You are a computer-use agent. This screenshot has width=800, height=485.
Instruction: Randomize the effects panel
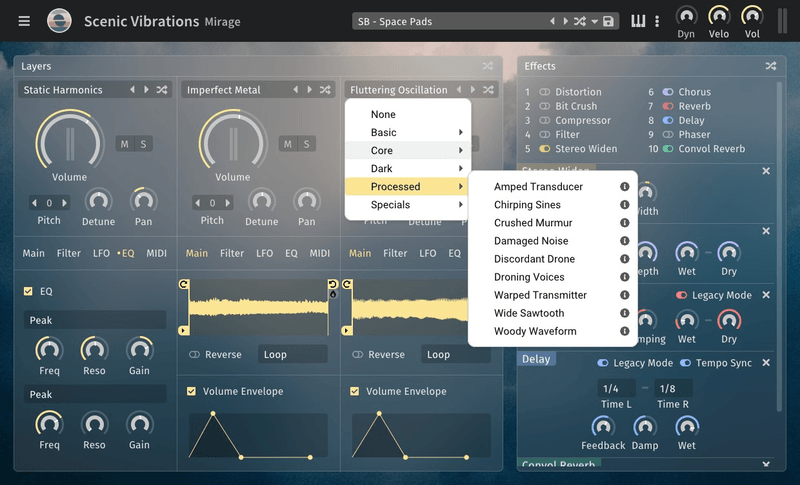(771, 66)
